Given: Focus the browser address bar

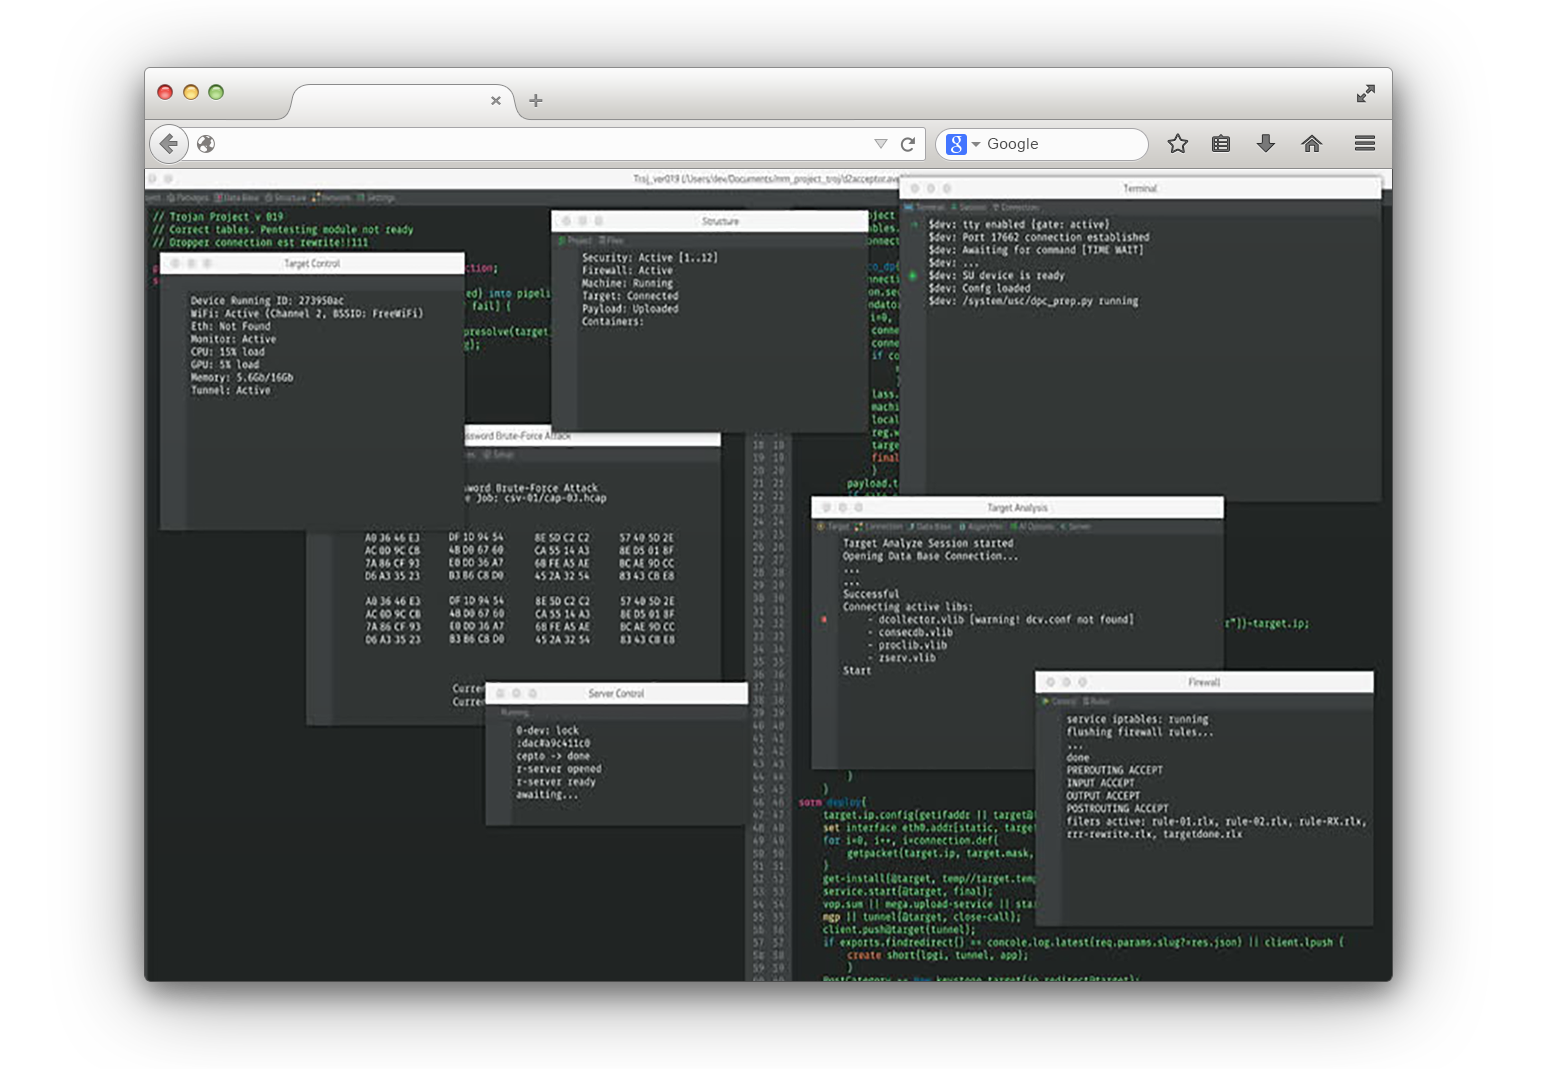Looking at the screenshot, I should (x=540, y=144).
